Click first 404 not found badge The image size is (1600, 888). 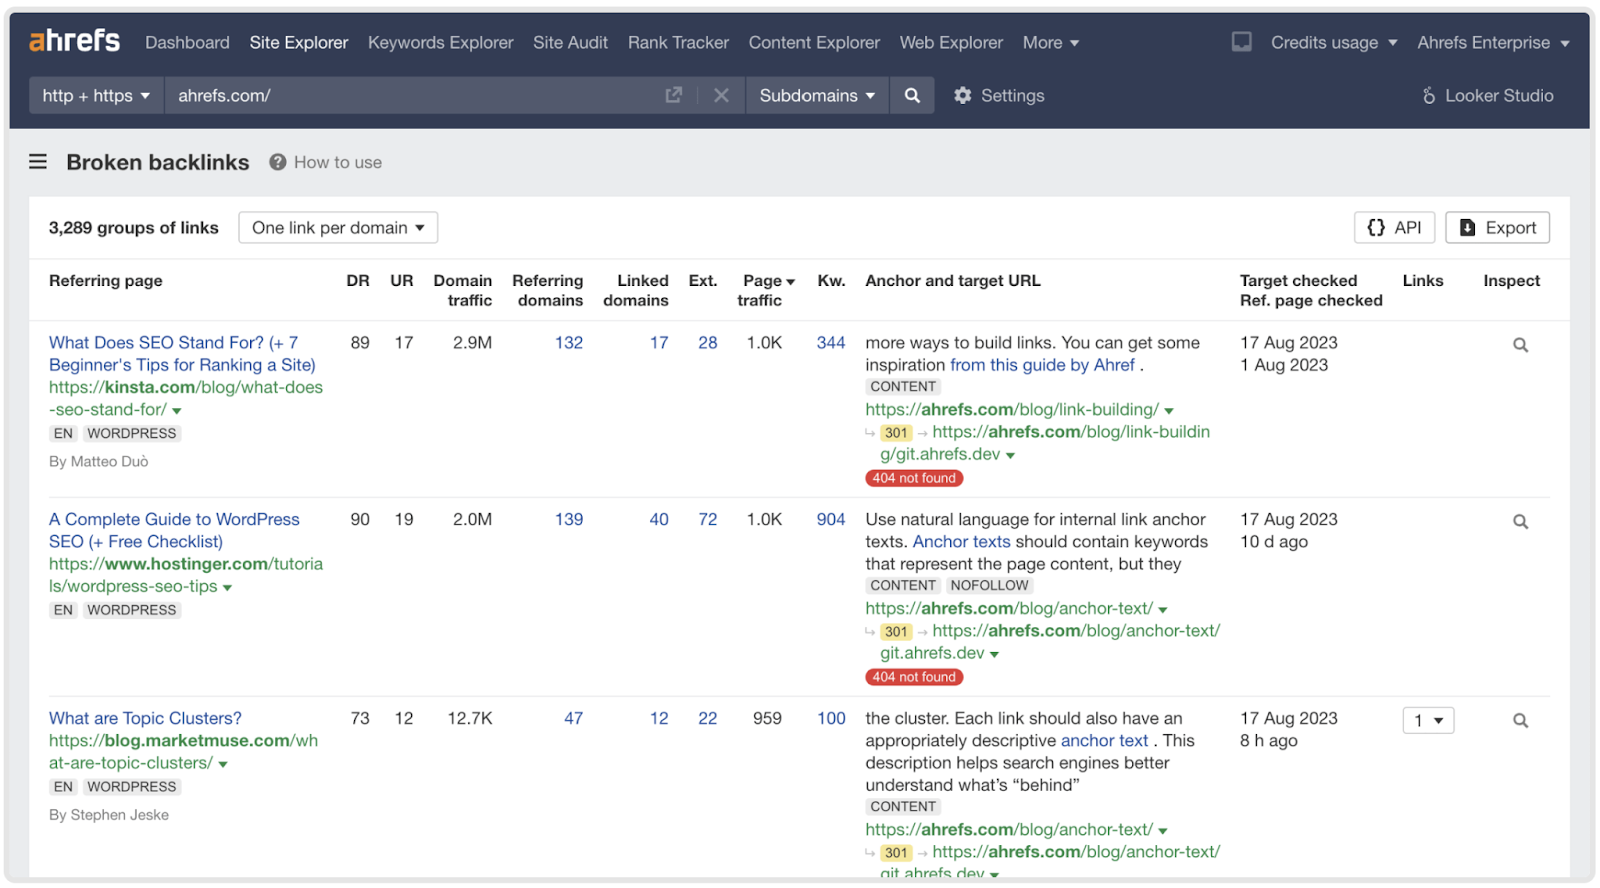tap(914, 479)
